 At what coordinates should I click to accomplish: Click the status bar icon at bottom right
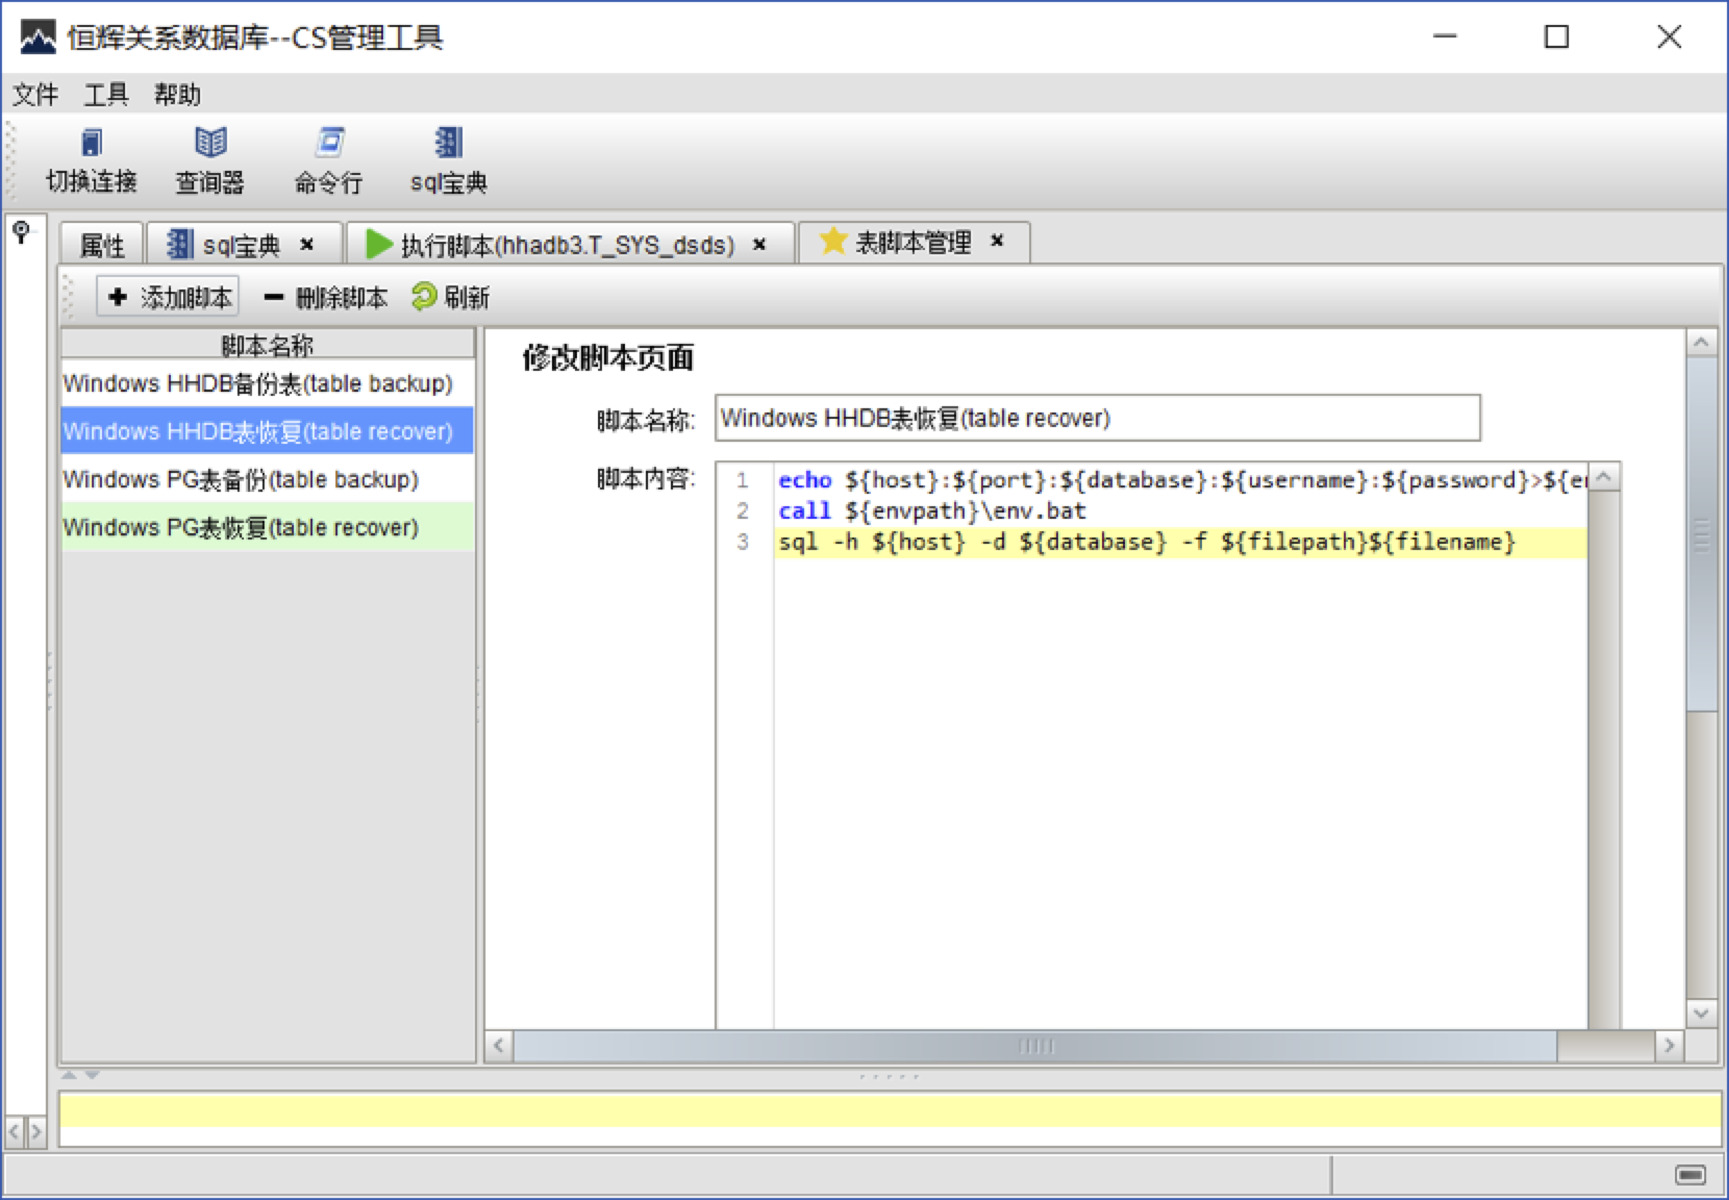(x=1690, y=1173)
